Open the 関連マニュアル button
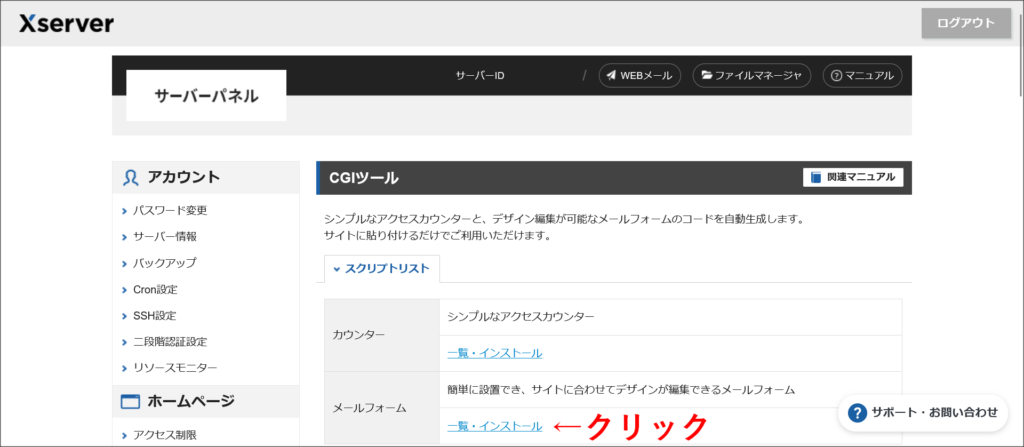Image resolution: width=1024 pixels, height=447 pixels. point(853,177)
